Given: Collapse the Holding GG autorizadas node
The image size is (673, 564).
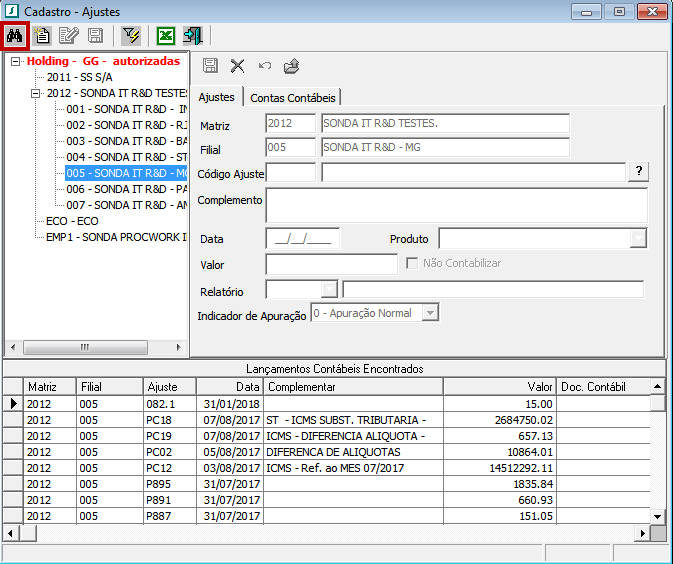Looking at the screenshot, I should (x=16, y=61).
